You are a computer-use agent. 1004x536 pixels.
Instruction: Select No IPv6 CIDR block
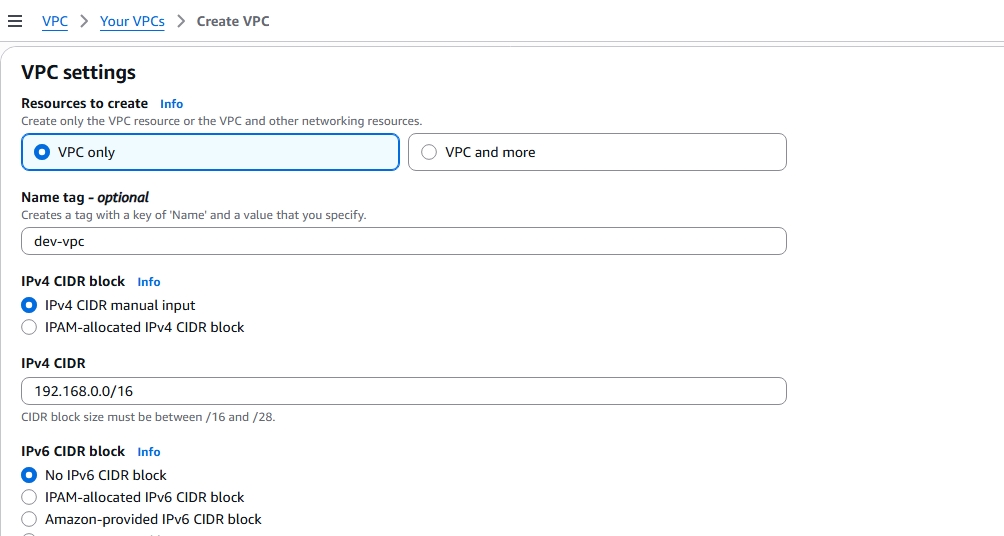29,475
